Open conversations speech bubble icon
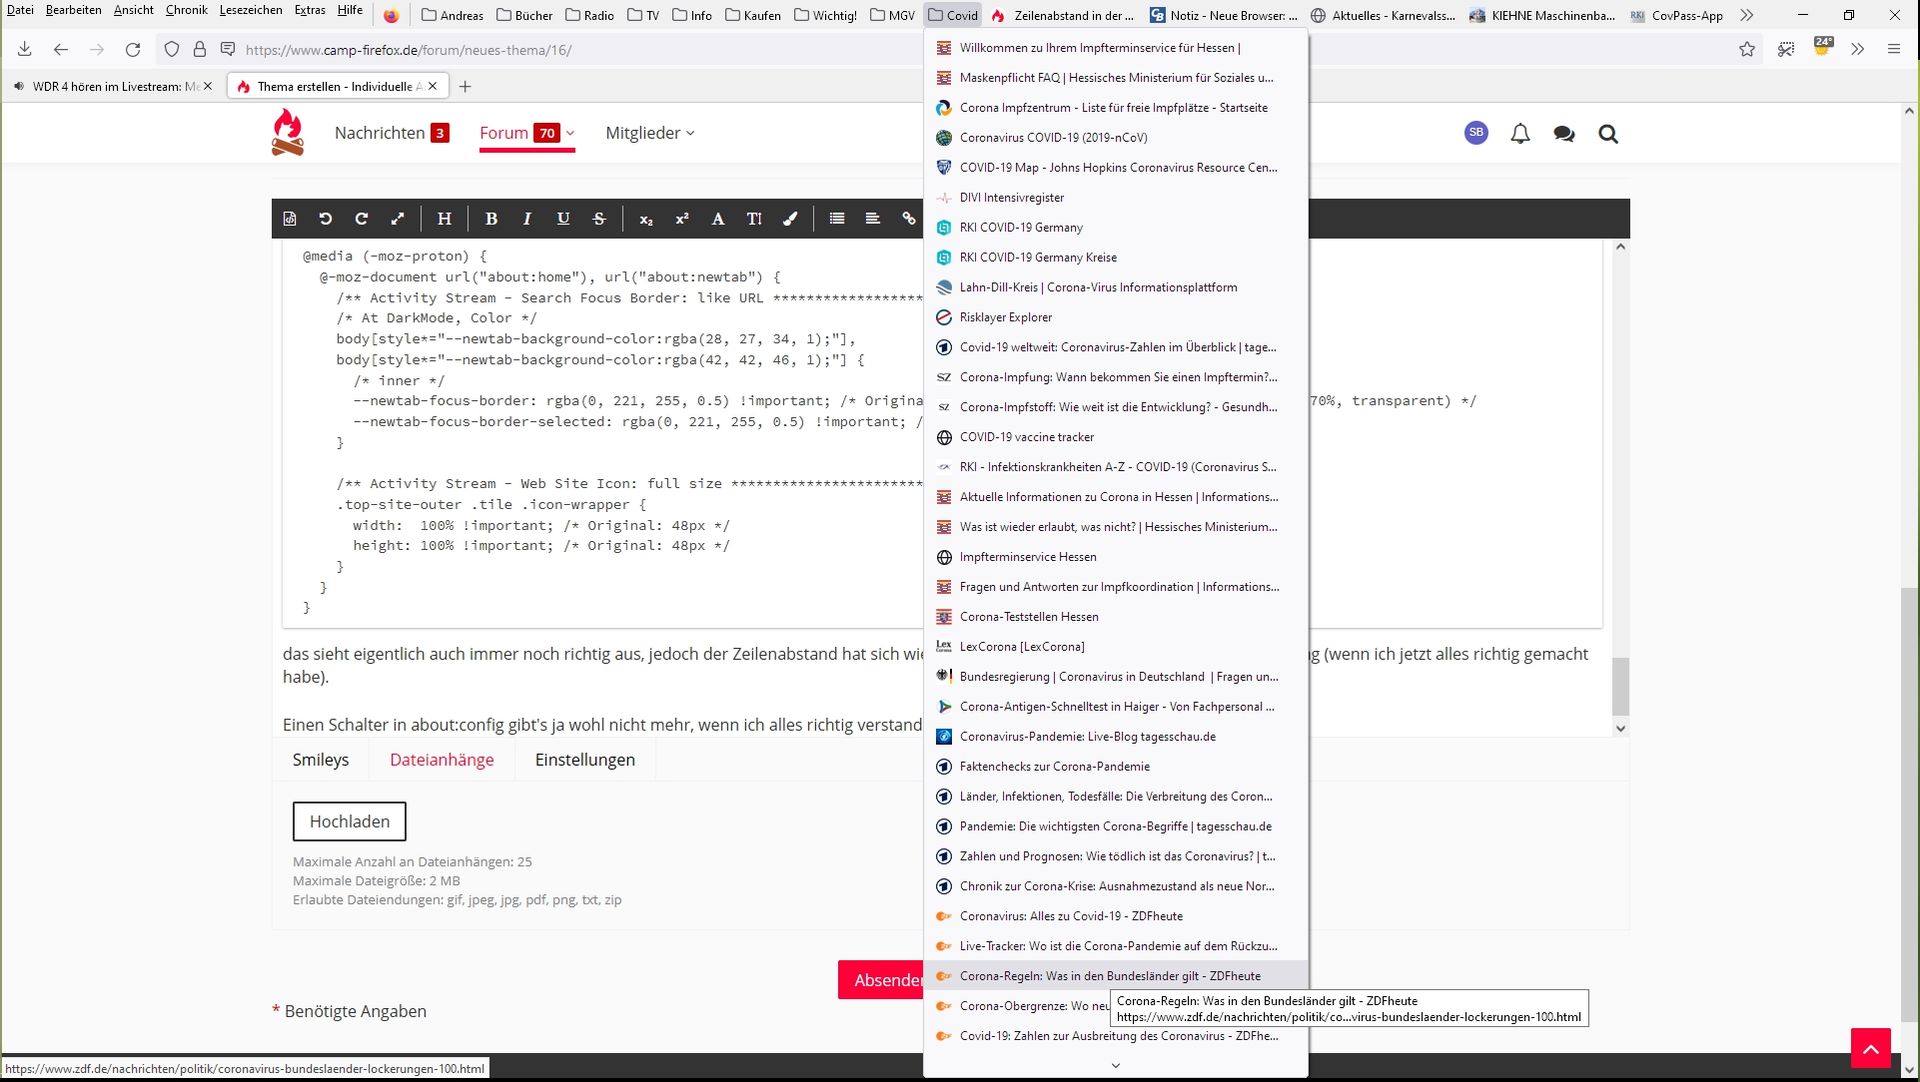Image resolution: width=1920 pixels, height=1082 pixels. (x=1564, y=134)
